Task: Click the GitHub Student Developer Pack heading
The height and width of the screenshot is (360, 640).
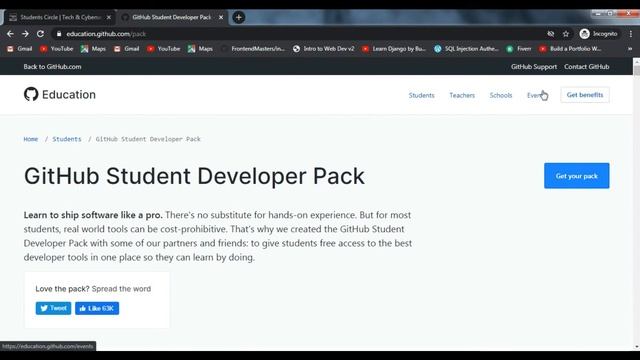Action: coord(194,176)
